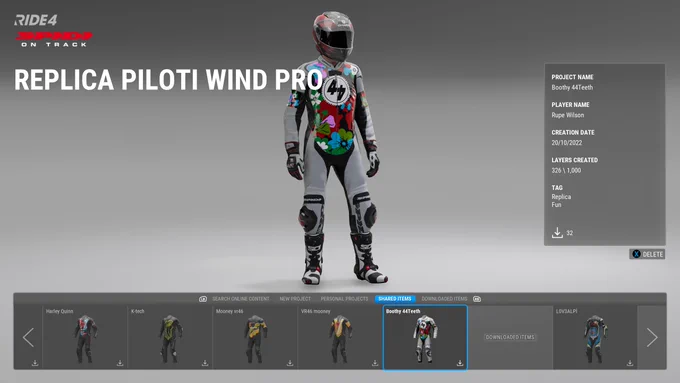The width and height of the screenshot is (680, 383).
Task: Click the X button icon beside Delete
Action: point(636,254)
